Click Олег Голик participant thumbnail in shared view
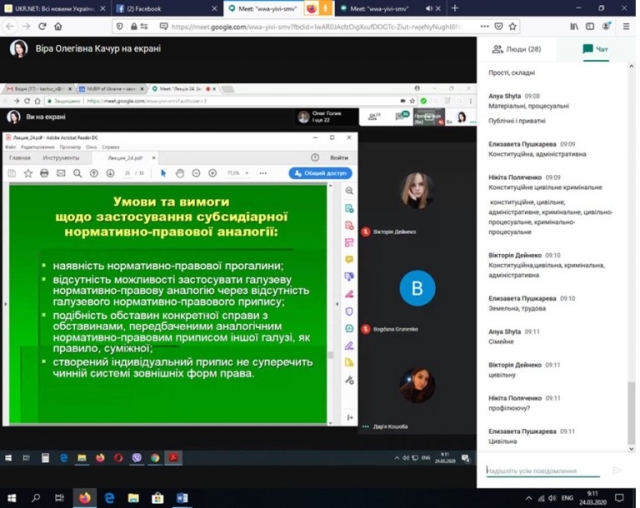 326,117
